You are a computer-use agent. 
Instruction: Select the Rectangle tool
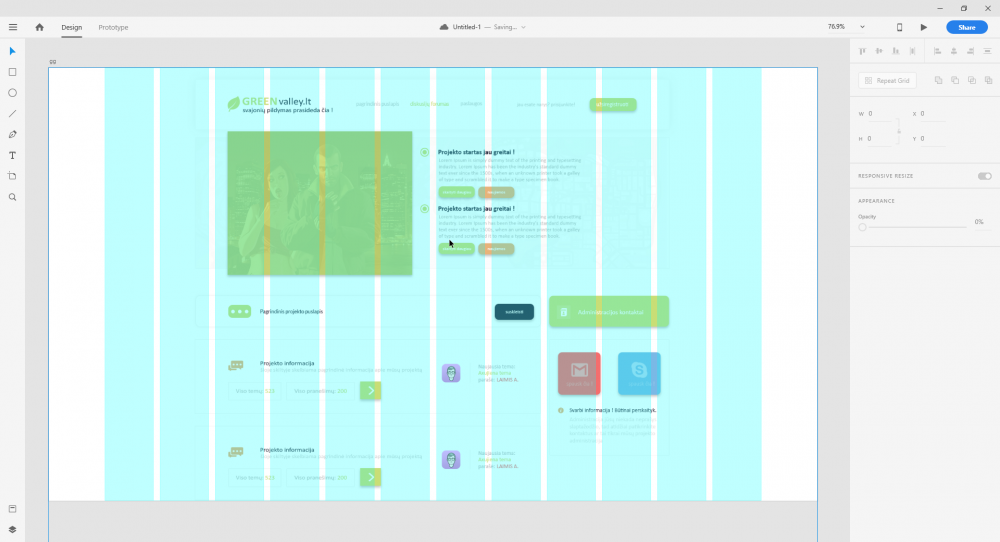coord(13,72)
